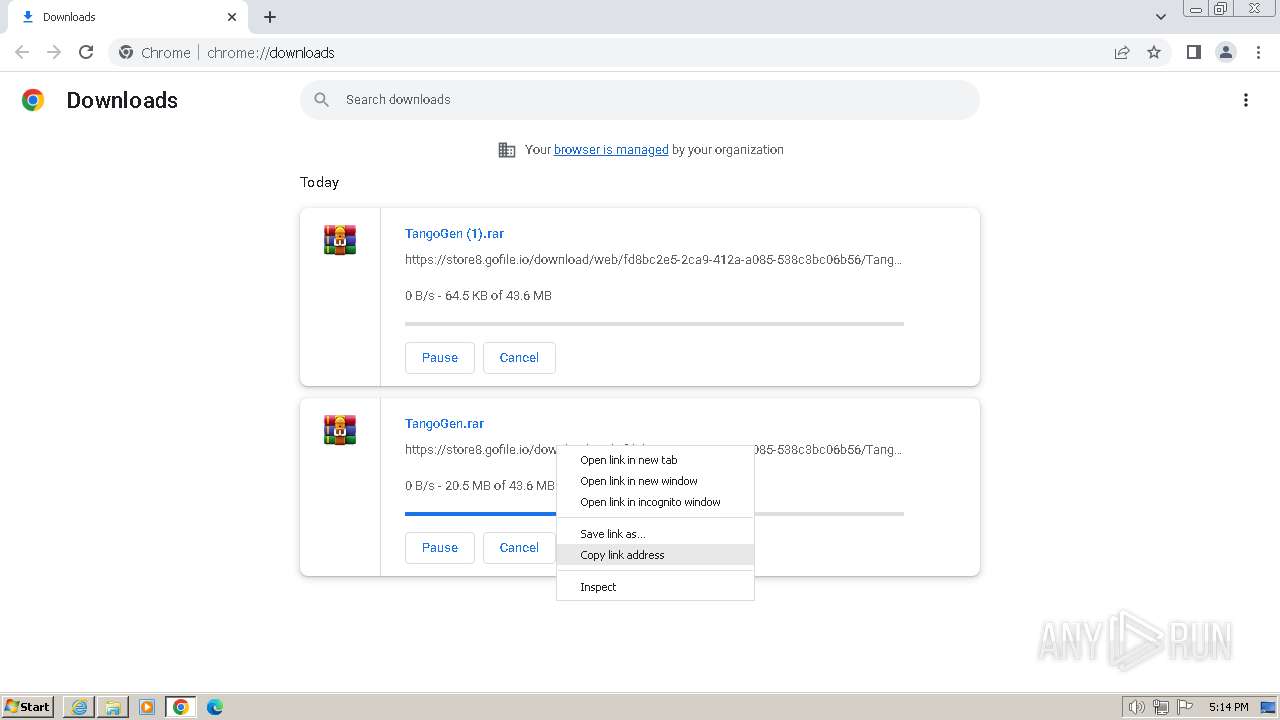
Task: Click the browser forward arrow
Action: click(x=54, y=52)
